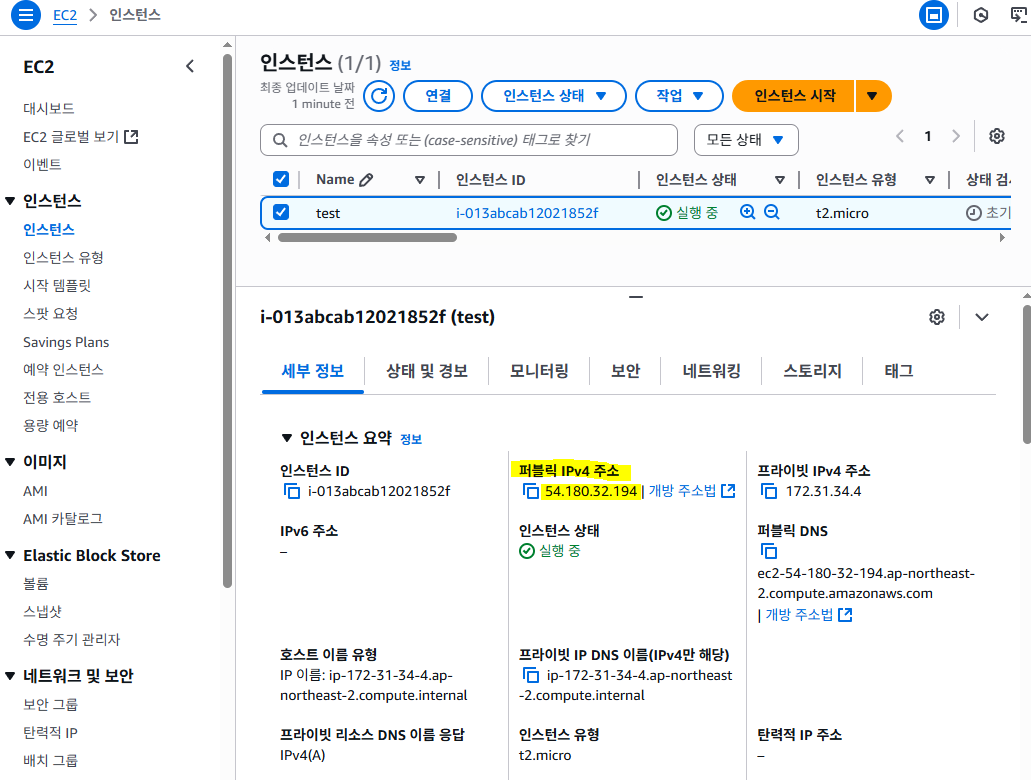Copy private IPv4 address 172.31.34.4
Screen dimensions: 1031x780
pyautogui.click(x=768, y=491)
